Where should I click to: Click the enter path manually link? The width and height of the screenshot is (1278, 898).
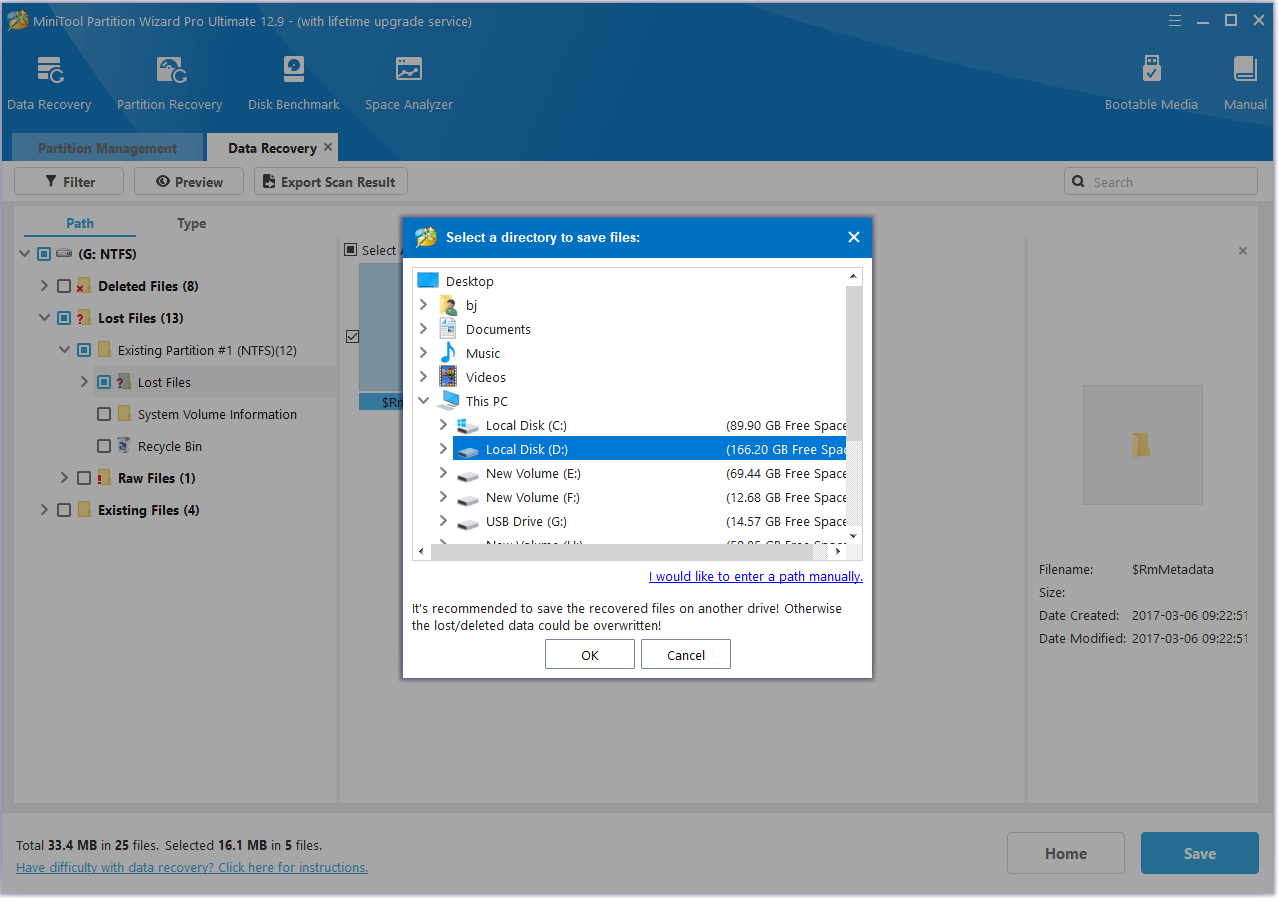(x=755, y=577)
